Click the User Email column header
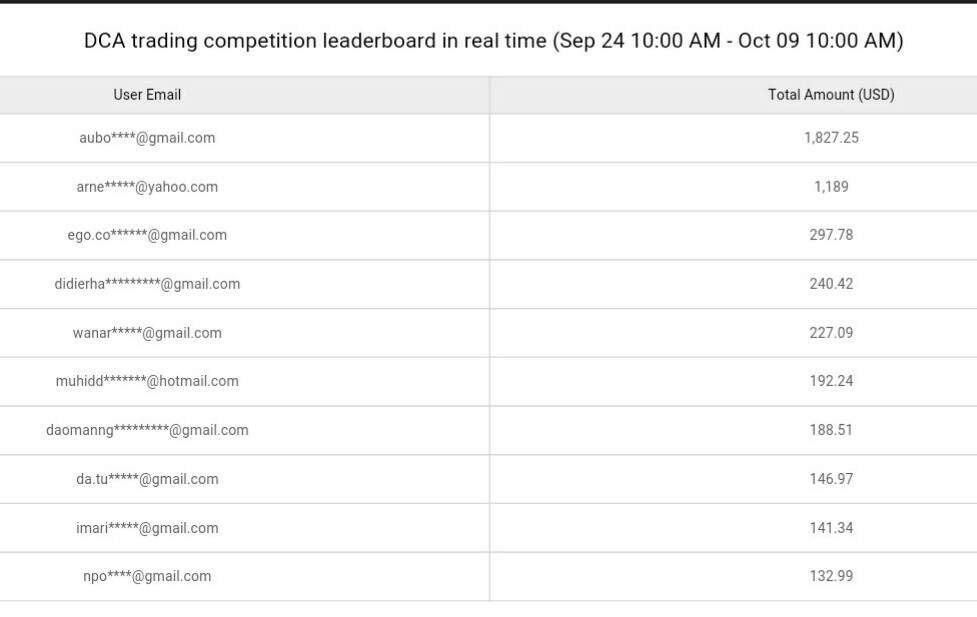Screen dimensions: 977x617 pos(147,95)
